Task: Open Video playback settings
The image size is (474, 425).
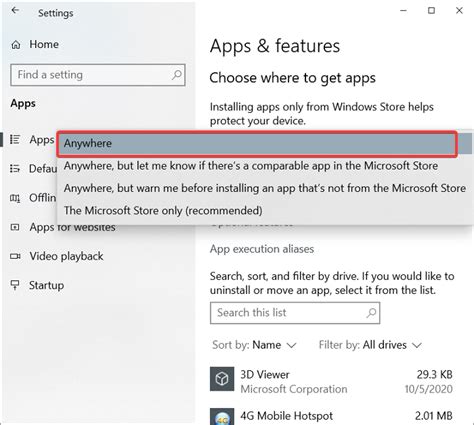Action: pyautogui.click(x=66, y=256)
